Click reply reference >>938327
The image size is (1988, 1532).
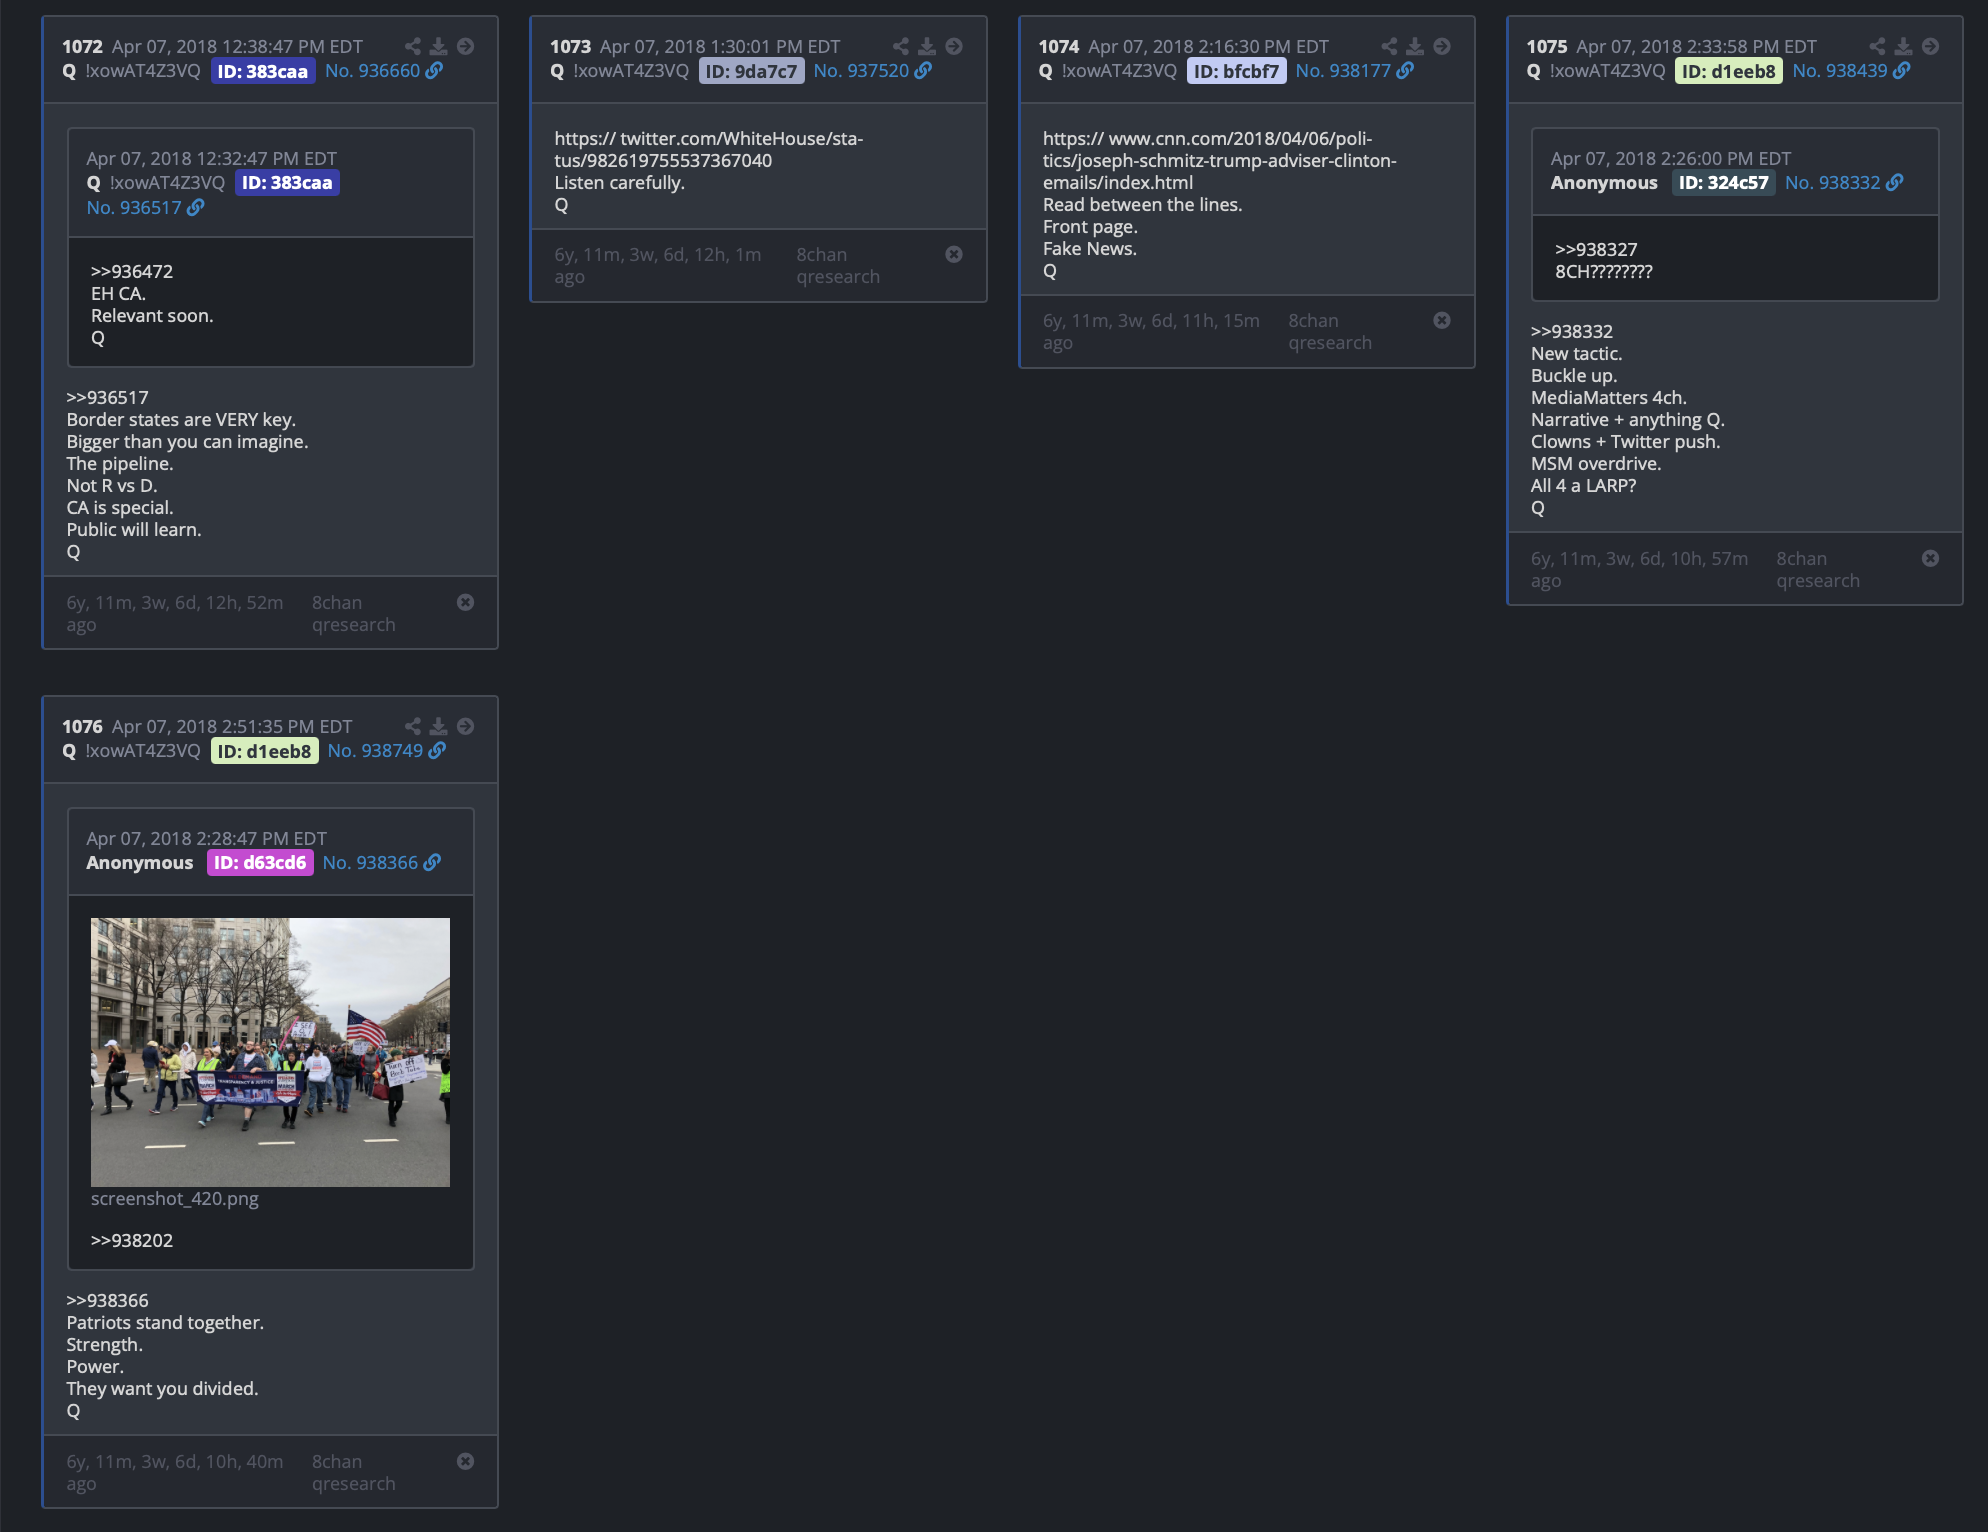click(x=1596, y=249)
